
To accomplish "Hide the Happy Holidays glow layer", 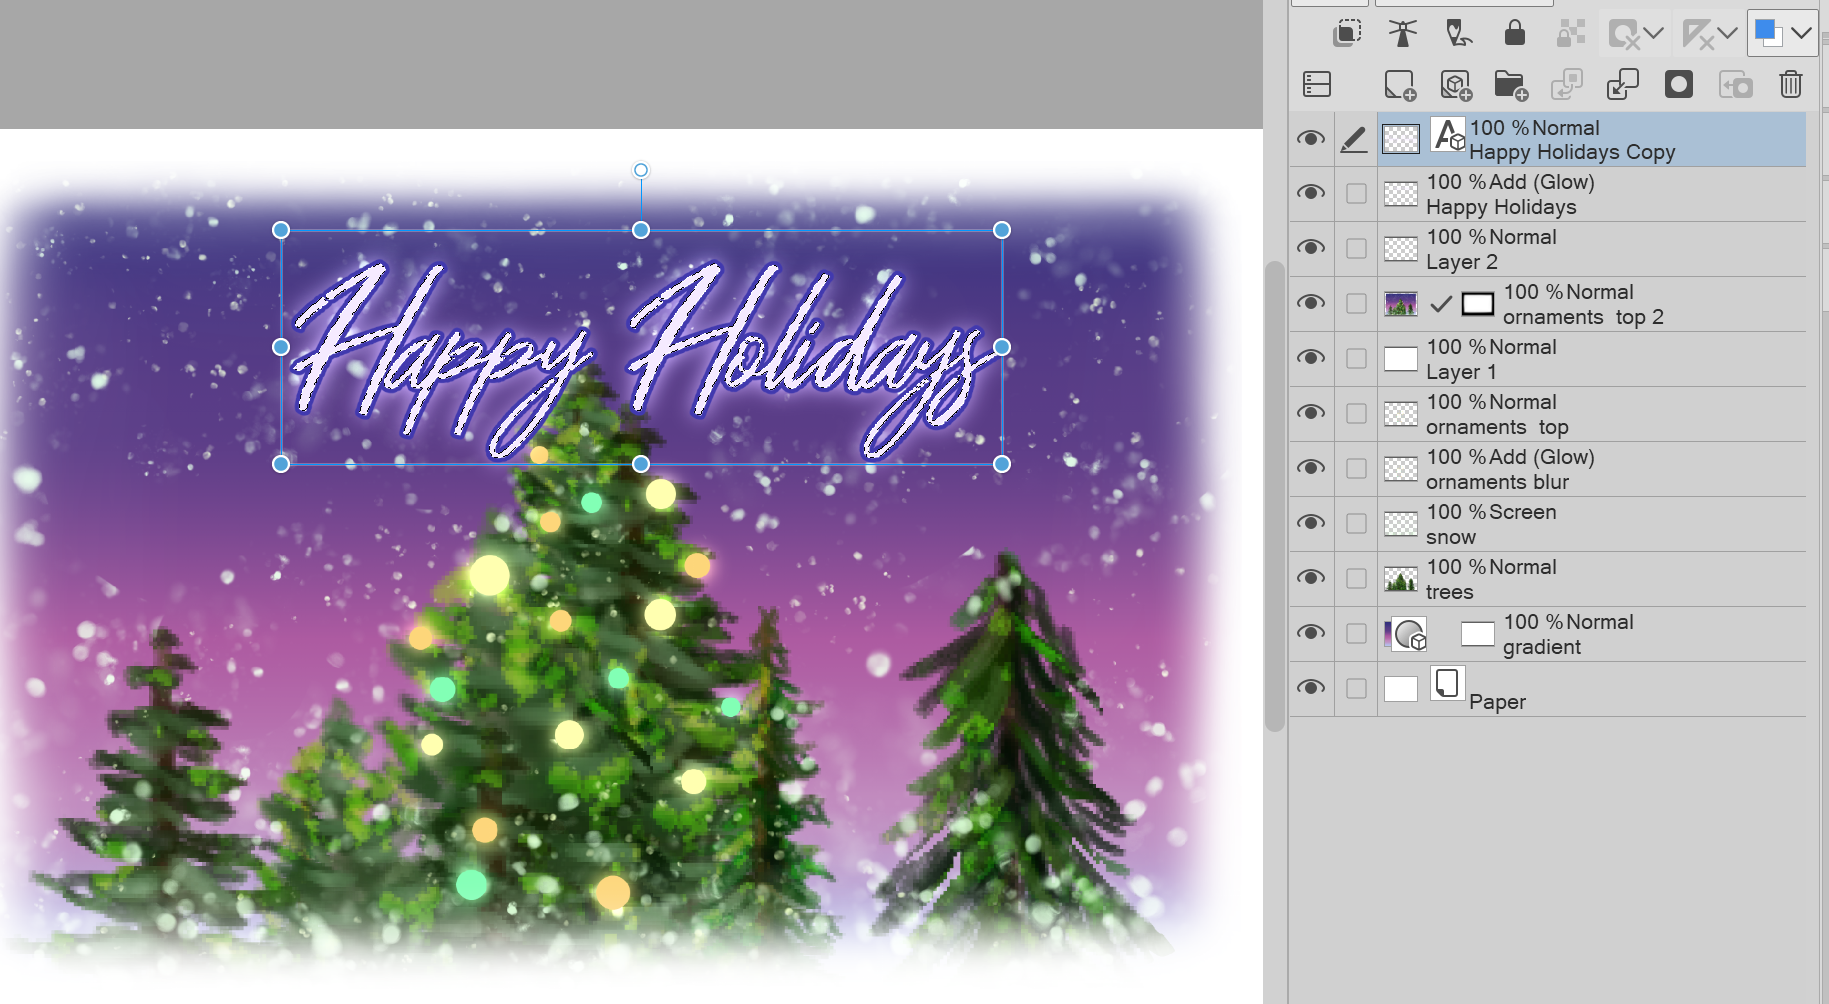I will tap(1311, 193).
